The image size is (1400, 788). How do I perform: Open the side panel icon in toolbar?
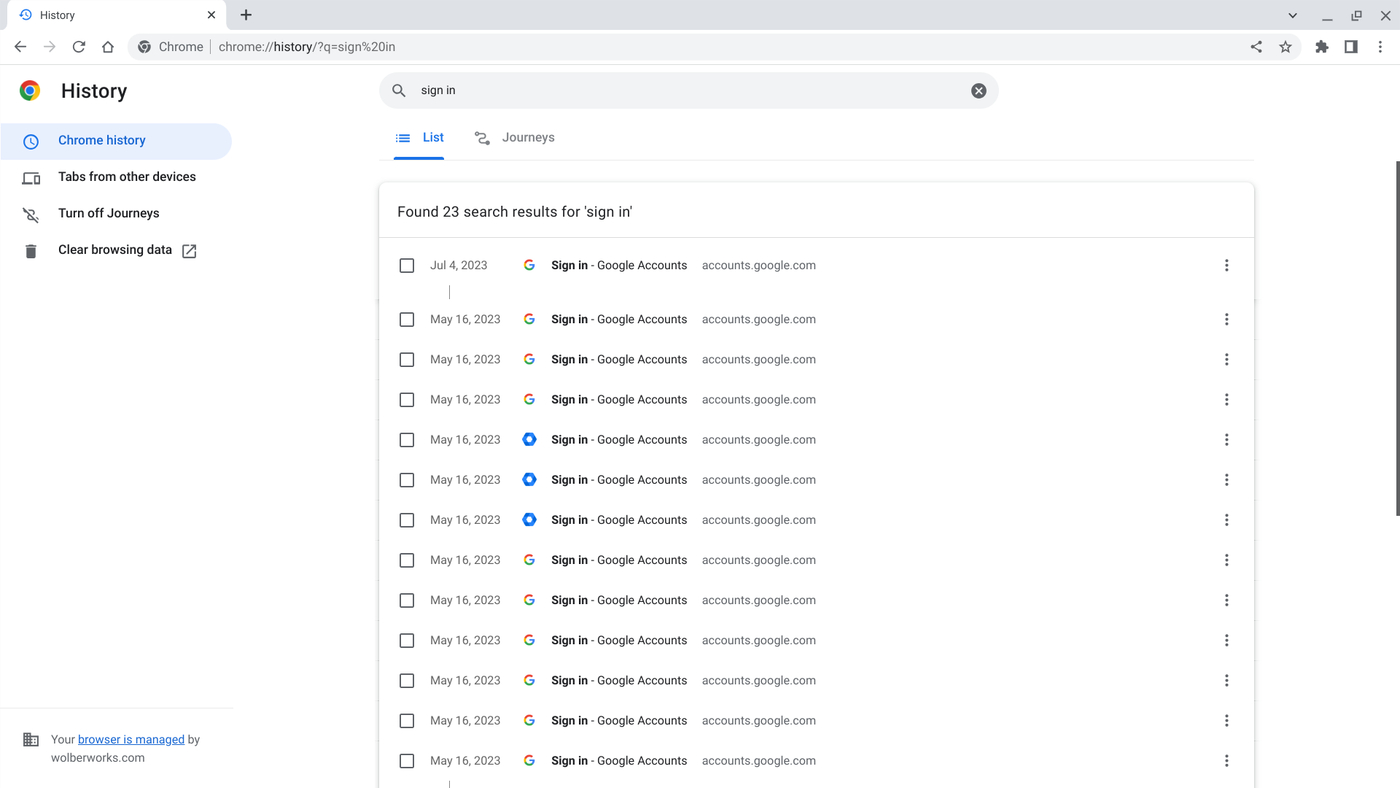(x=1351, y=46)
